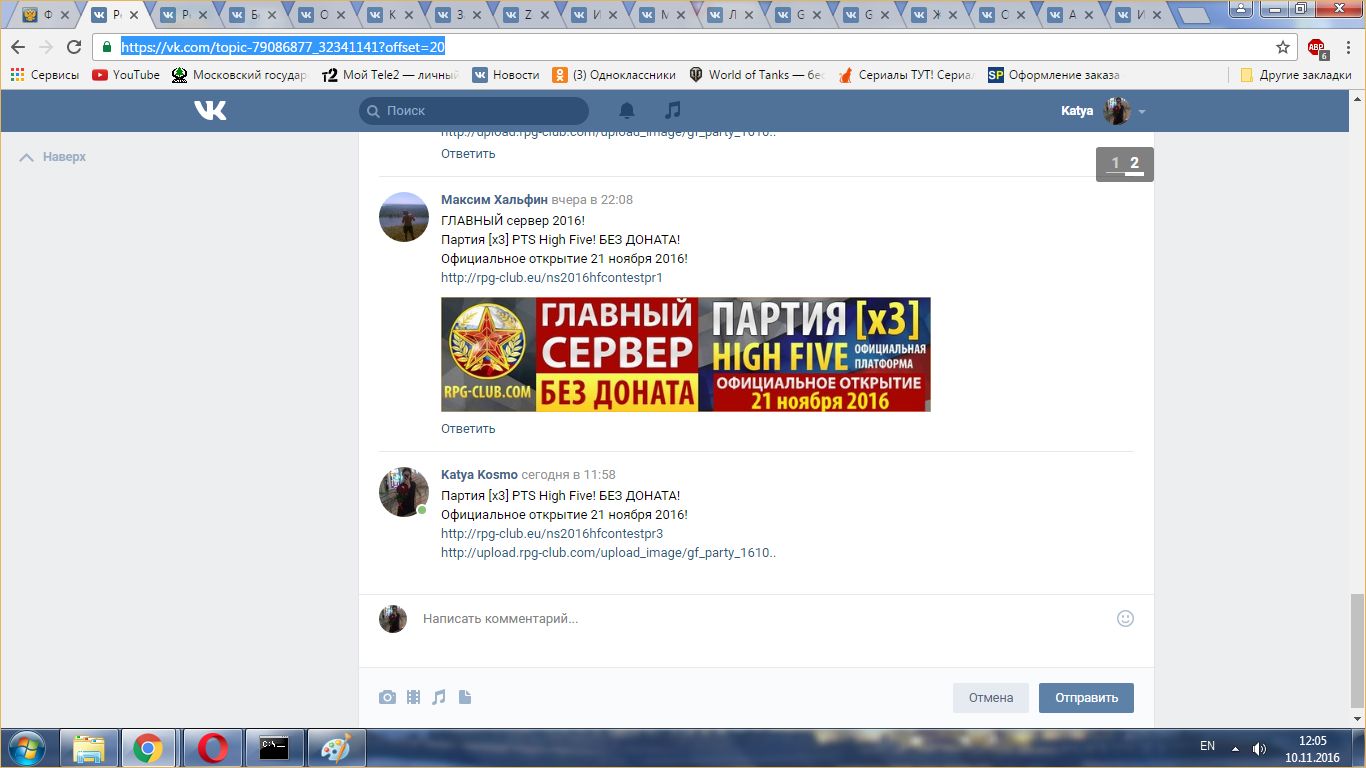Open a new browser tab

1194,16
